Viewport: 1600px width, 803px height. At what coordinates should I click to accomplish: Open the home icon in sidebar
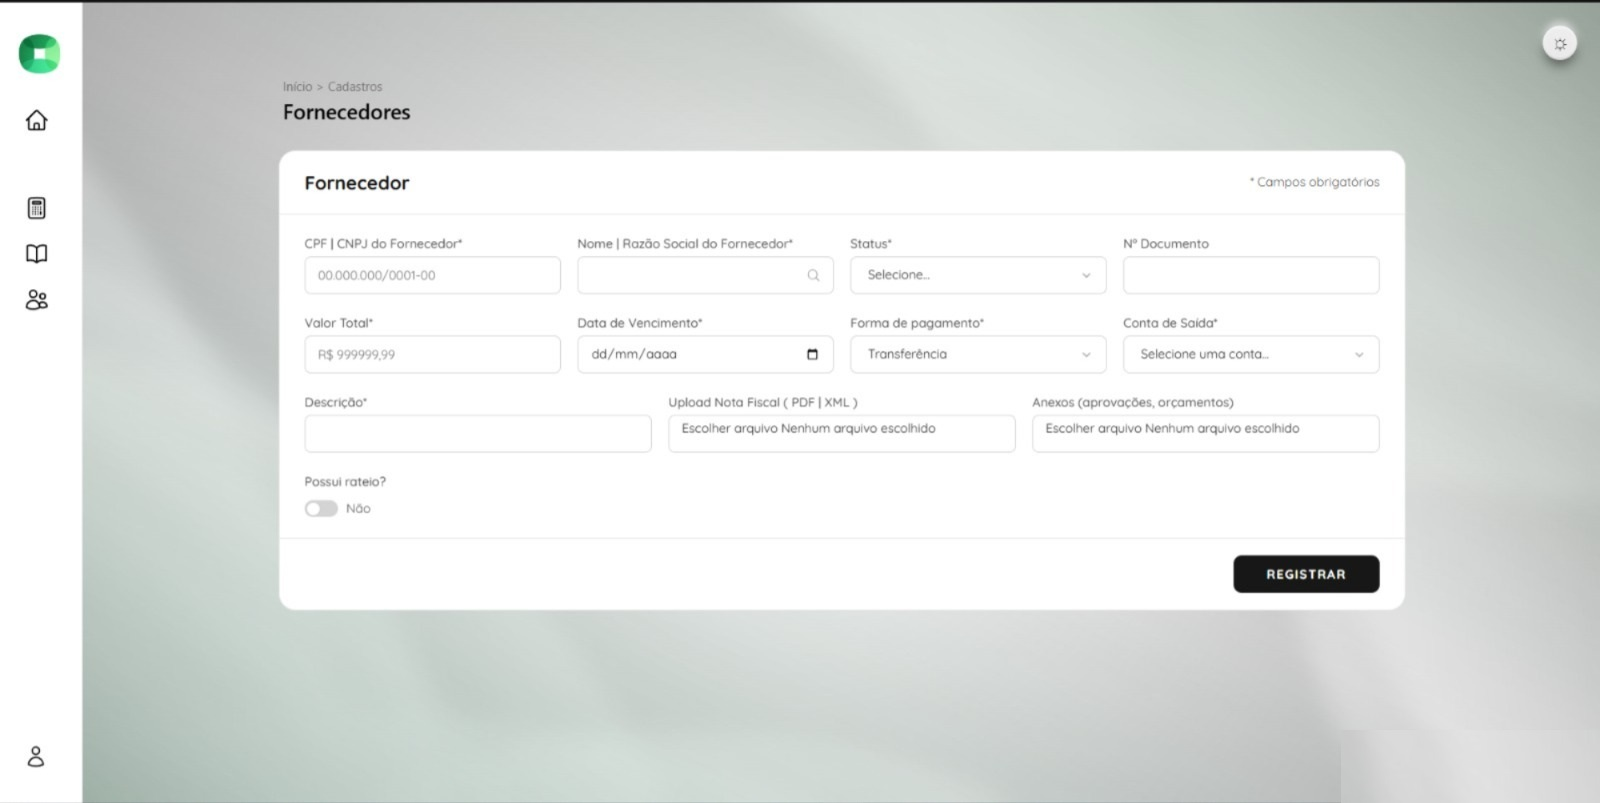pyautogui.click(x=36, y=120)
